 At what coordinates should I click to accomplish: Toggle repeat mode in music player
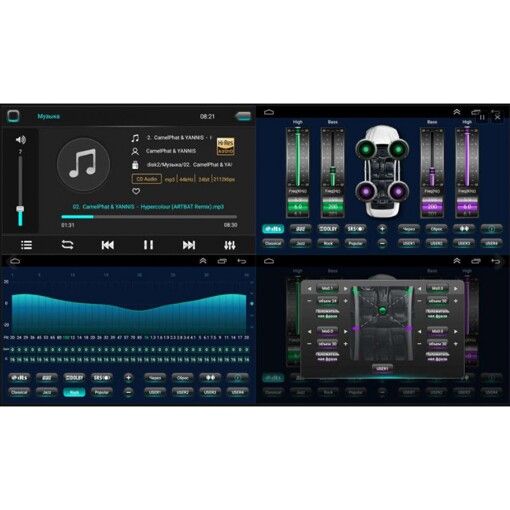[67, 245]
